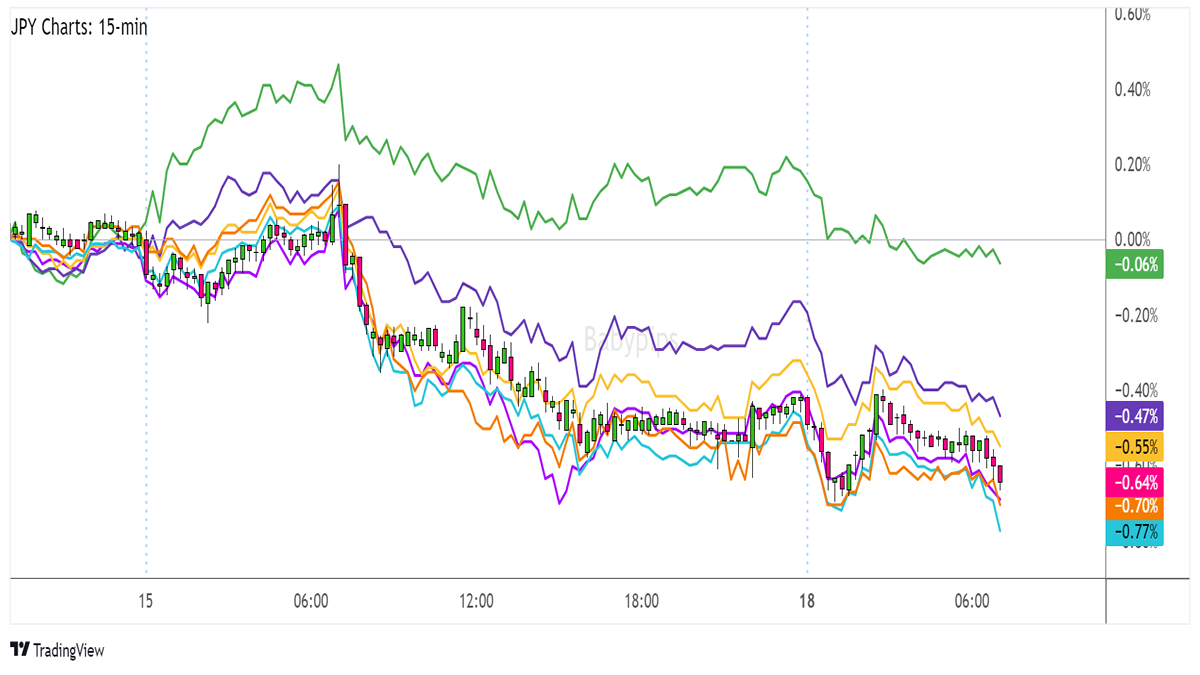The height and width of the screenshot is (675, 1200).
Task: Click the 0.60% price axis label
Action: click(1134, 14)
